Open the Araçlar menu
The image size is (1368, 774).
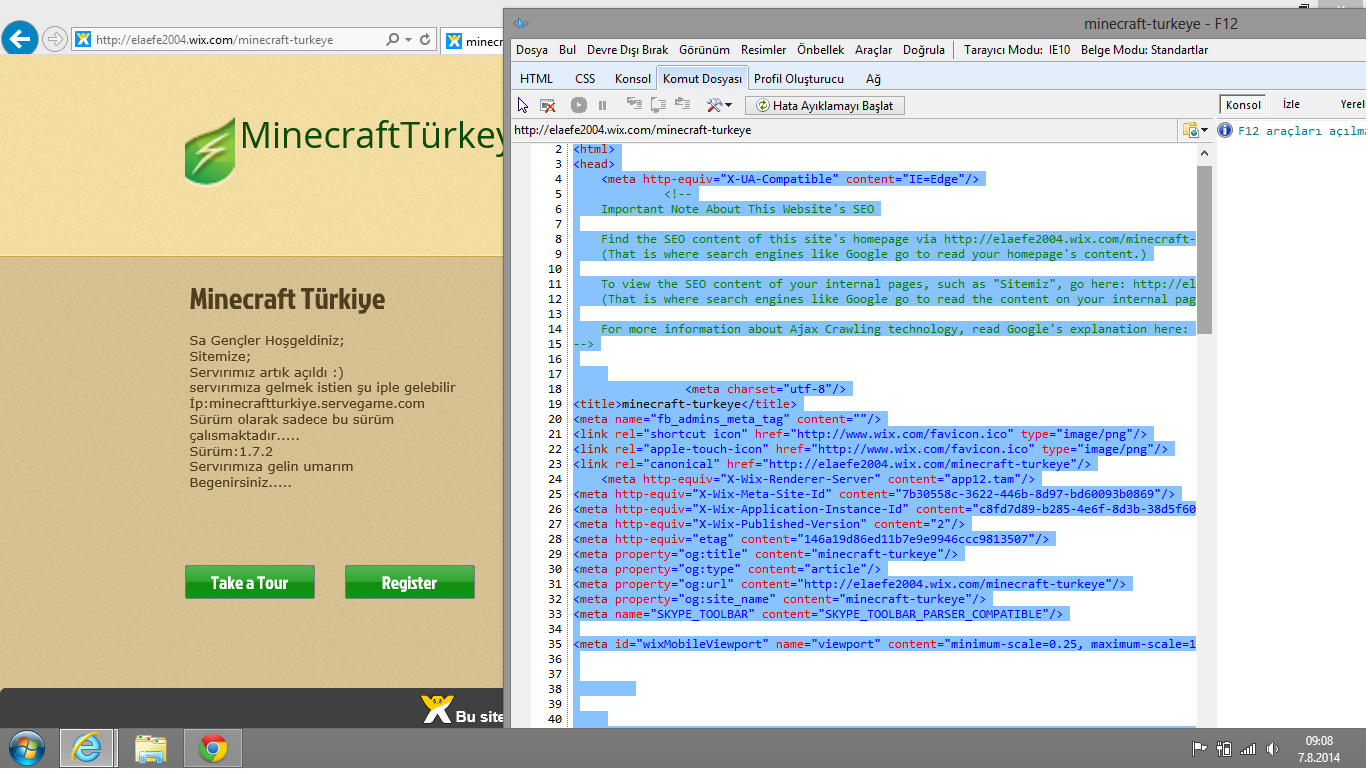coord(873,50)
